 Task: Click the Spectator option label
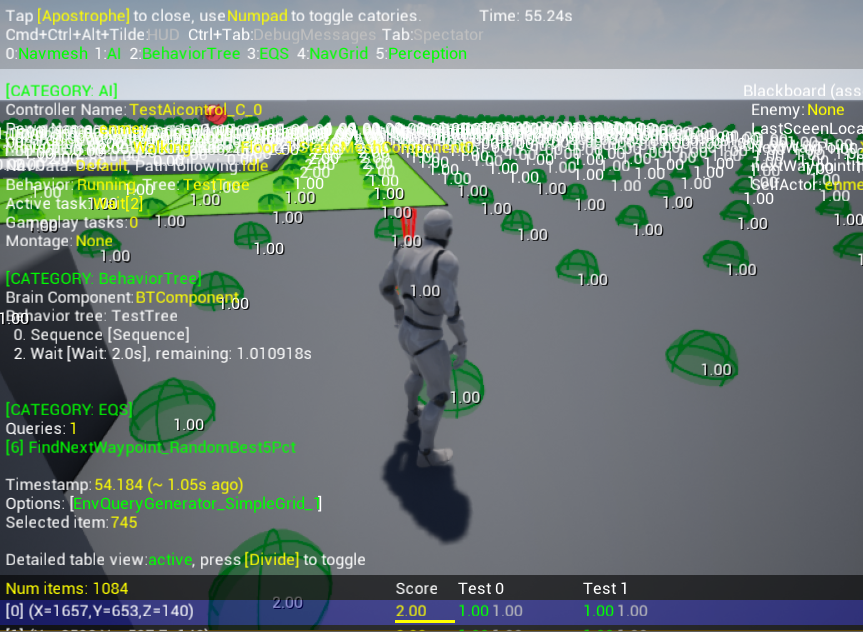click(x=448, y=35)
